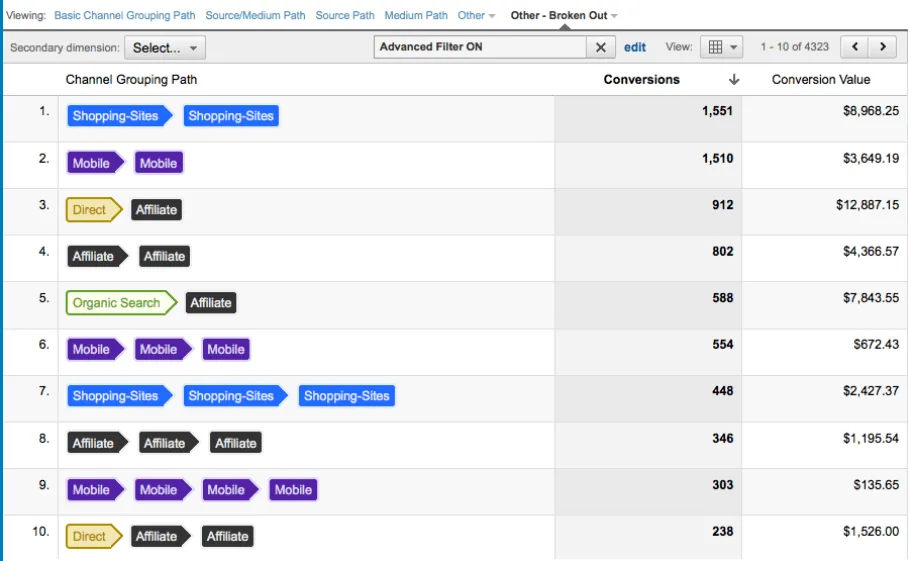Click fourth Mobile tag in row 9
This screenshot has height=561, width=910.
click(x=293, y=490)
